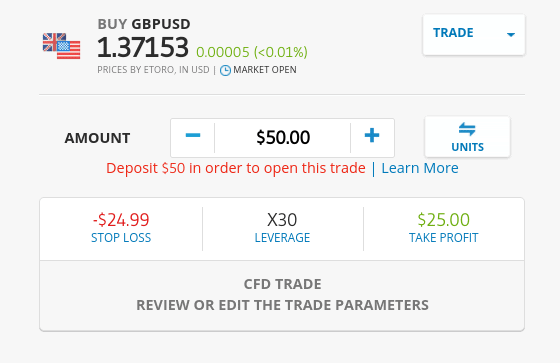Click the X30 leverage value
This screenshot has width=560, height=363.
[282, 220]
